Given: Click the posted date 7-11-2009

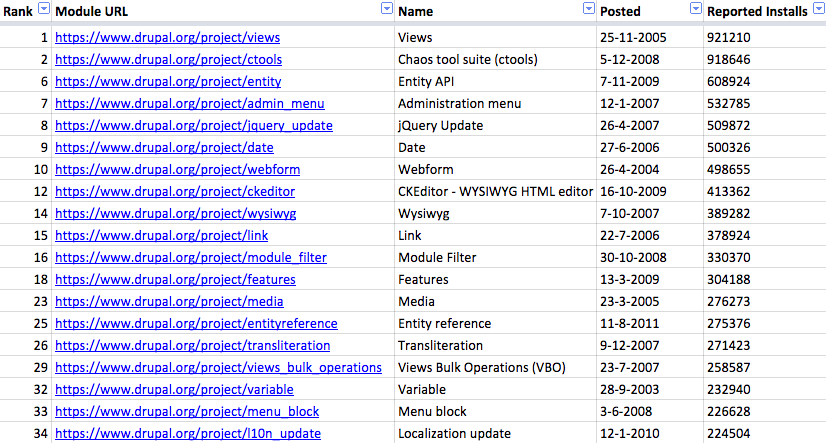Looking at the screenshot, I should pyautogui.click(x=650, y=82).
